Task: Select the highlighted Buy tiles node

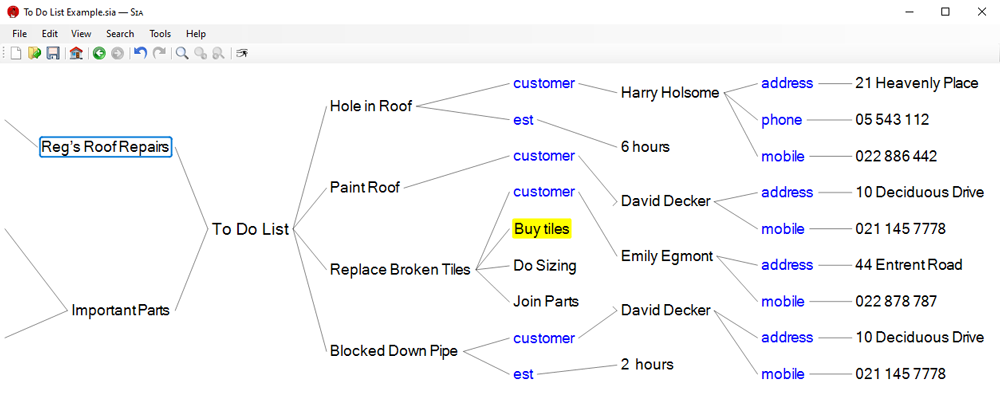Action: point(542,229)
